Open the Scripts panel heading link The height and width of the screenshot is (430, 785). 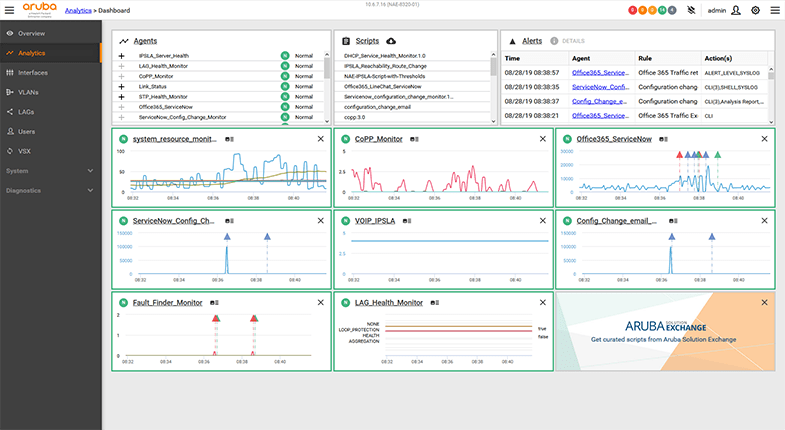click(367, 41)
